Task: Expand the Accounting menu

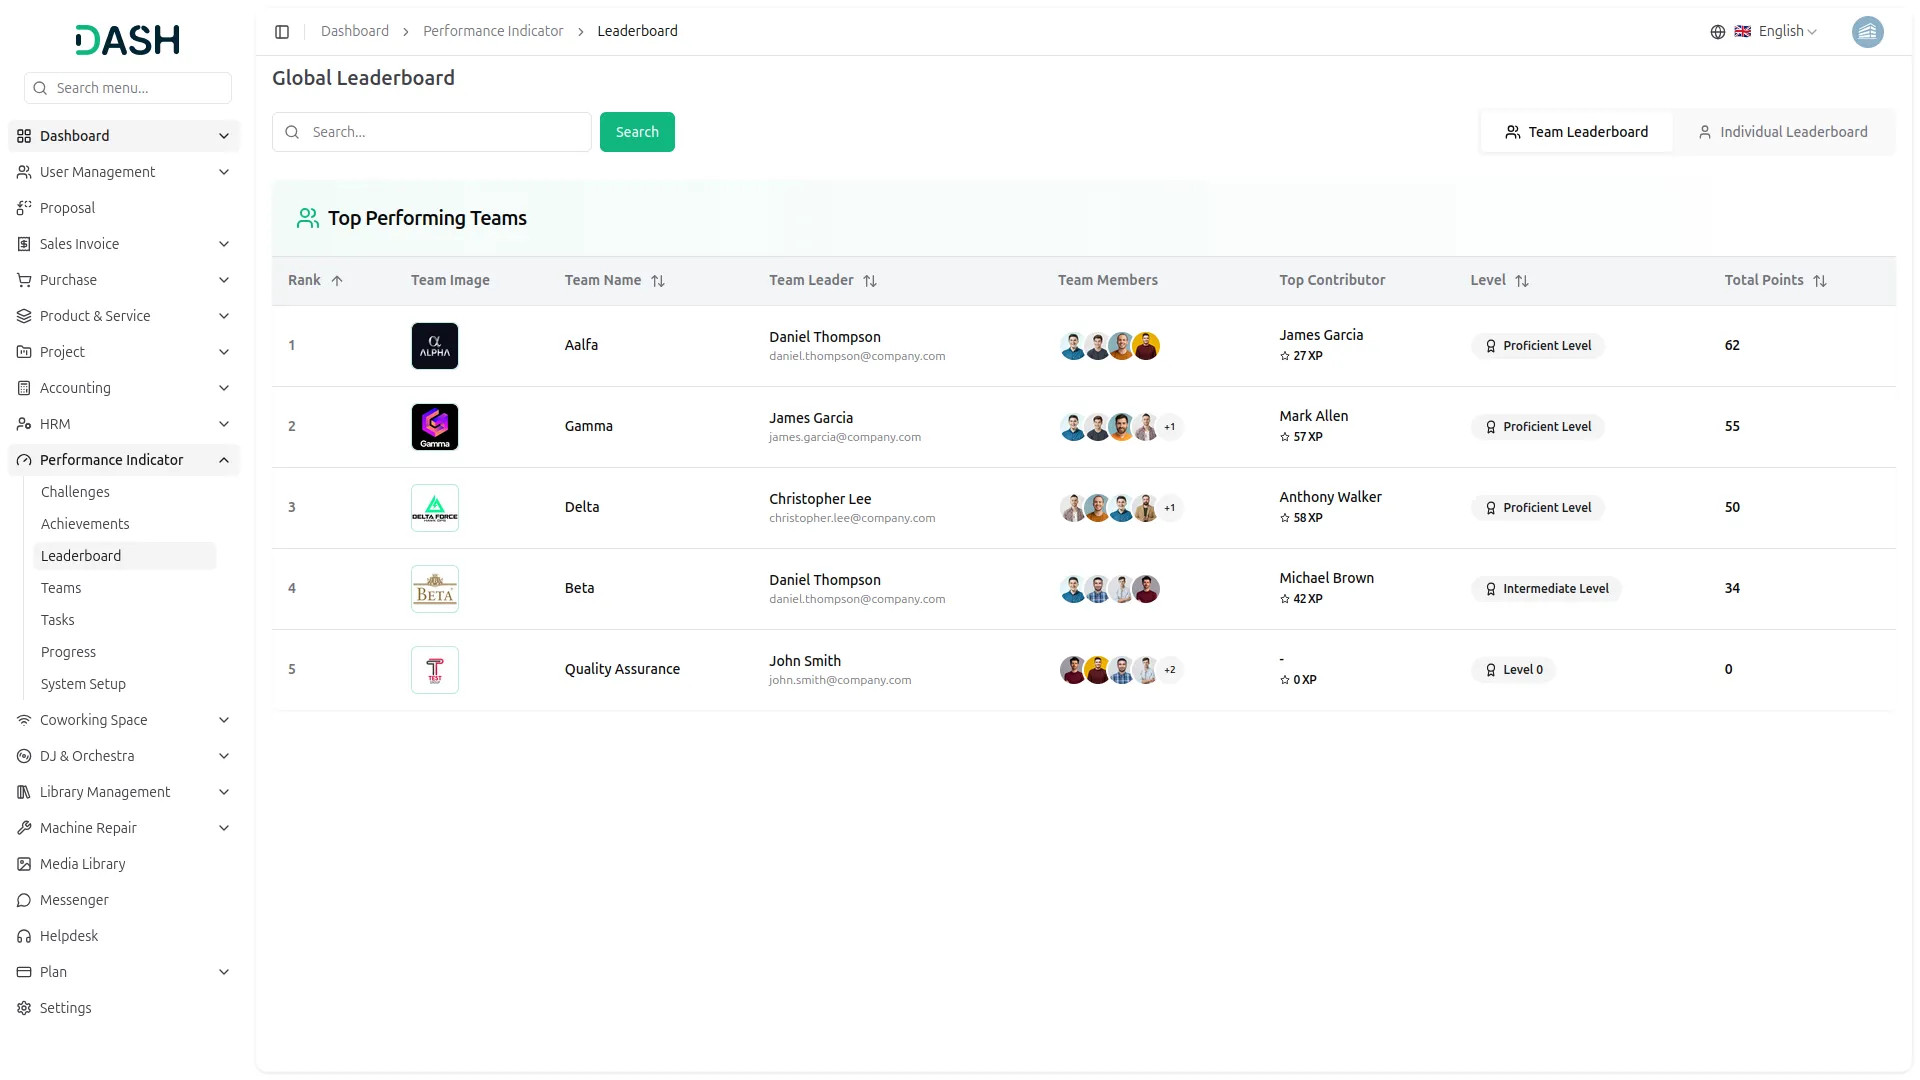Action: (x=124, y=388)
